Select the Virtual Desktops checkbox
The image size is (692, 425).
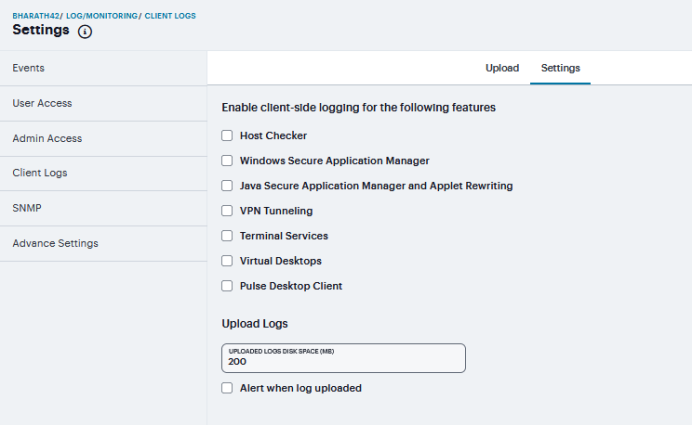[x=227, y=261]
